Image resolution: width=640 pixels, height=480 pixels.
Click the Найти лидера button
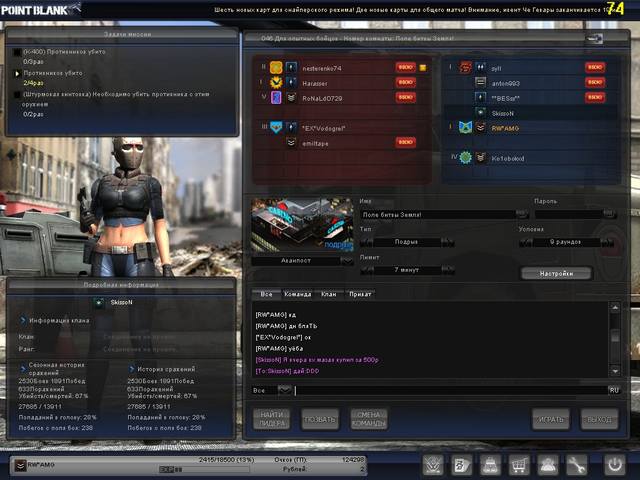coord(272,419)
